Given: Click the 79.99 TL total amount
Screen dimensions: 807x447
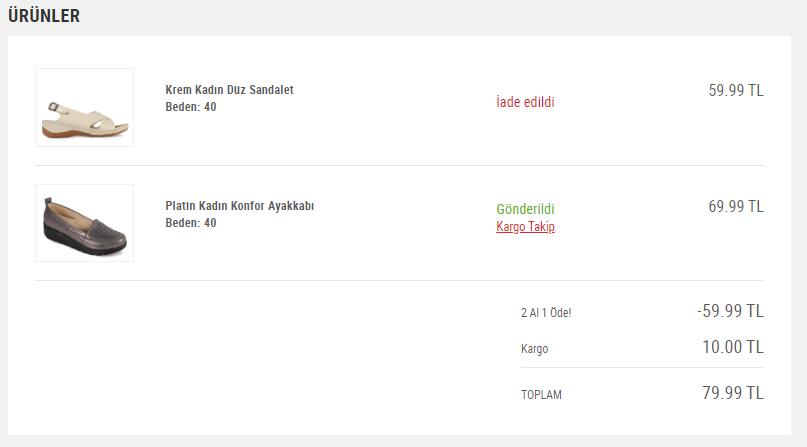Looking at the screenshot, I should pos(733,393).
